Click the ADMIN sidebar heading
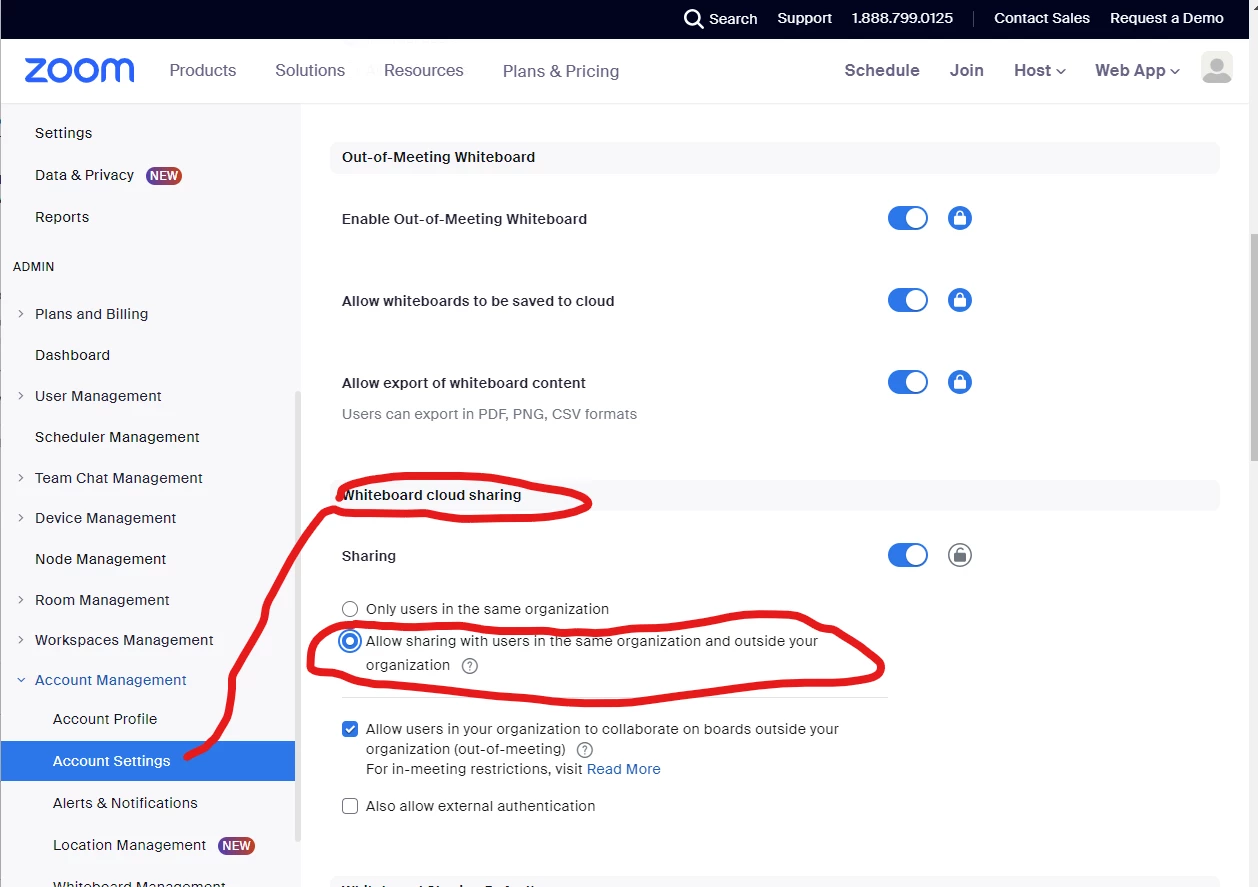Viewport: 1258px width, 887px height. tap(33, 267)
